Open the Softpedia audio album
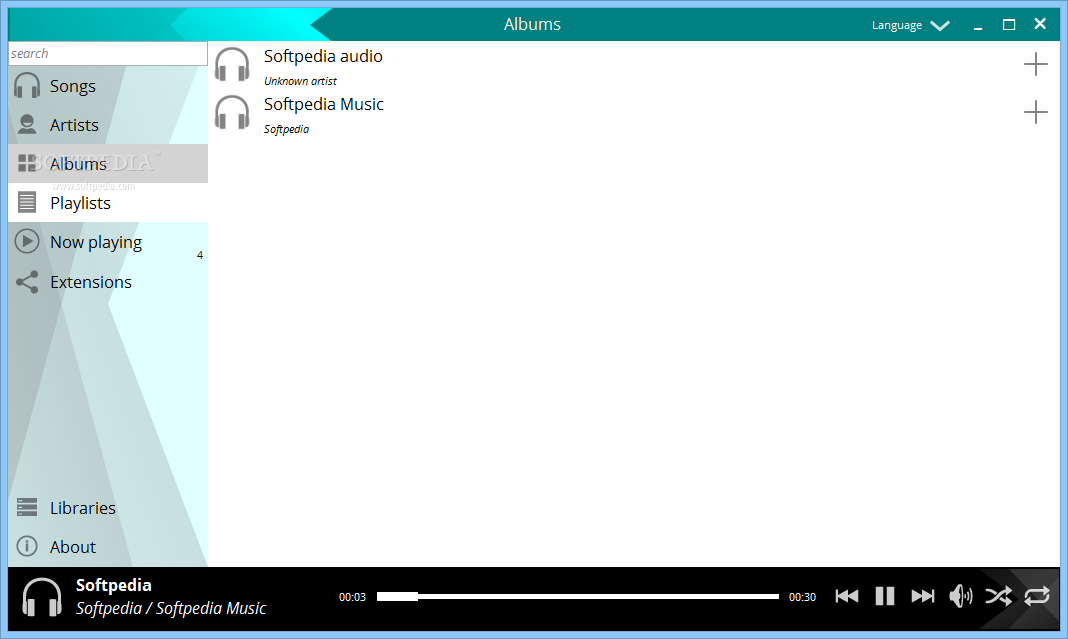This screenshot has width=1068, height=639. (x=323, y=56)
